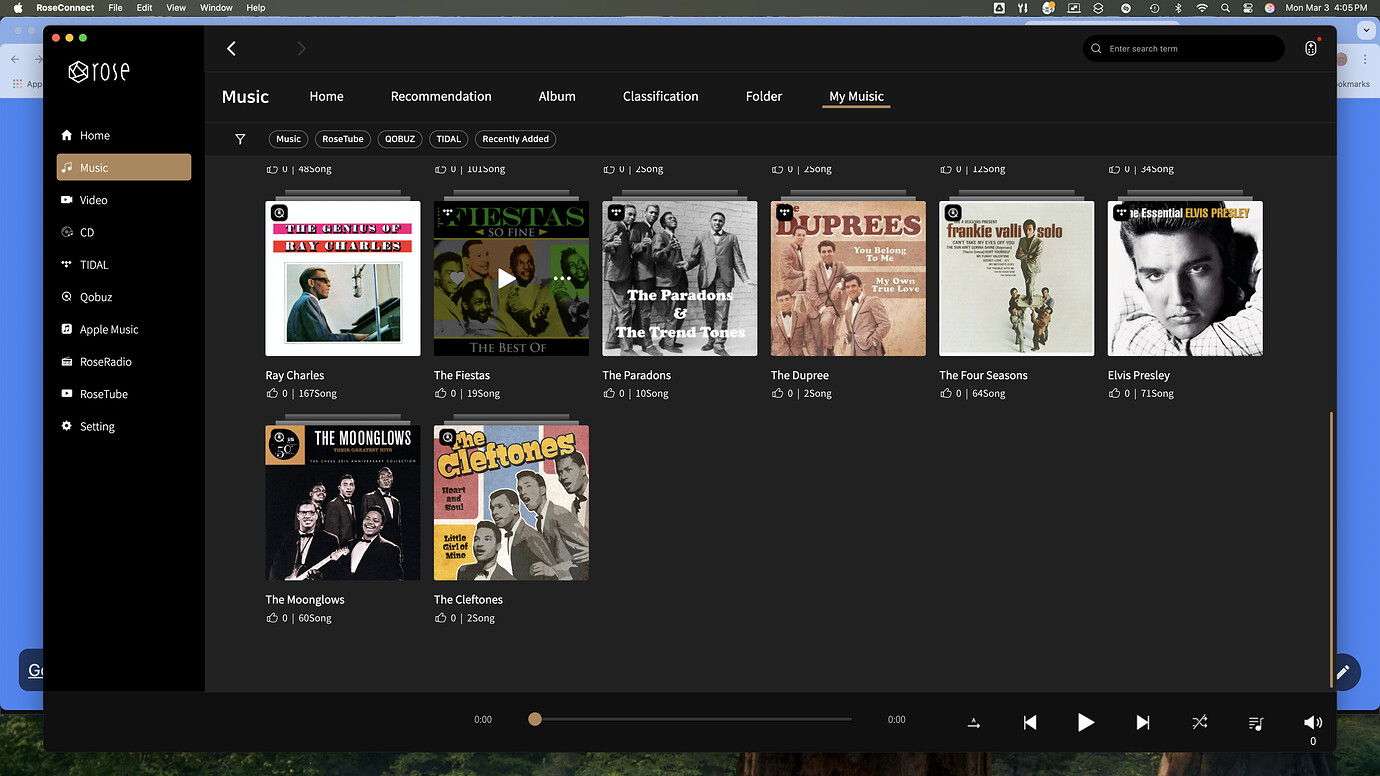1380x776 pixels.
Task: Open Video in the sidebar
Action: coord(123,200)
